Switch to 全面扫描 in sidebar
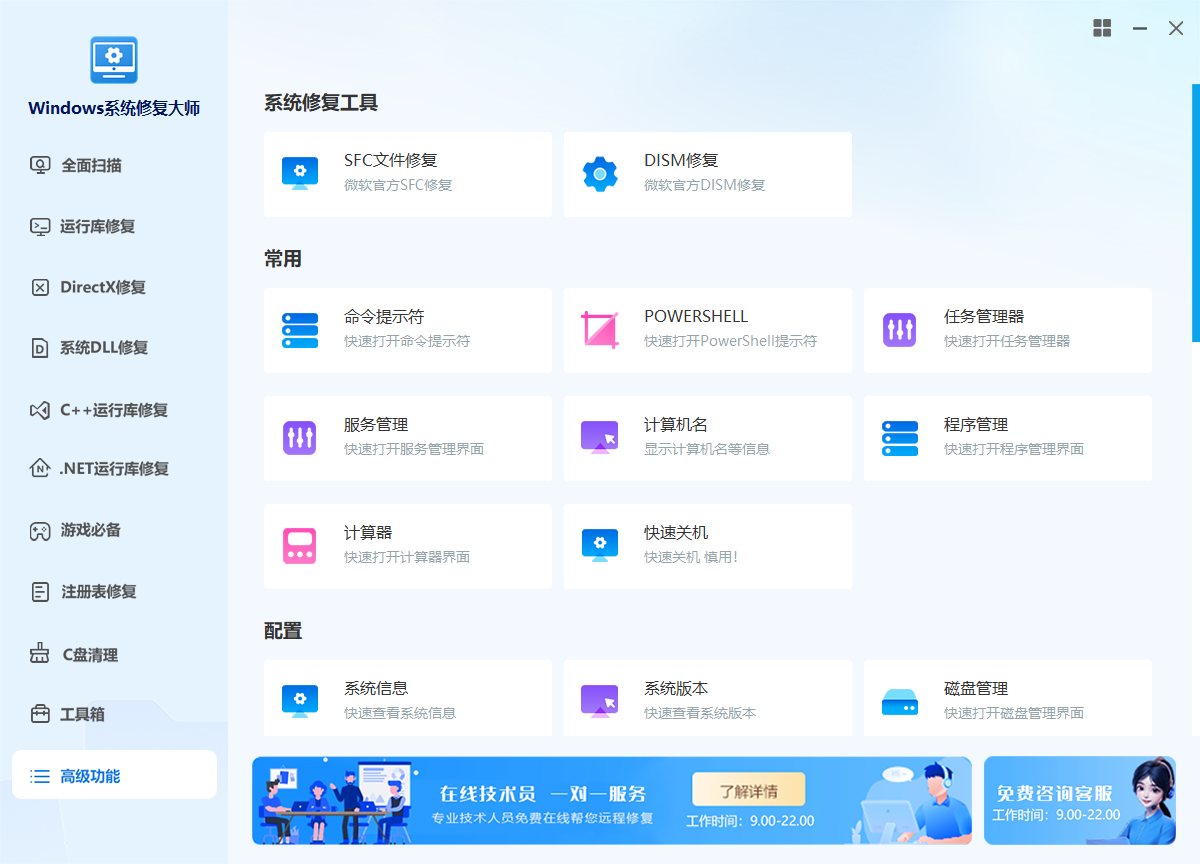1200x864 pixels. tap(91, 166)
